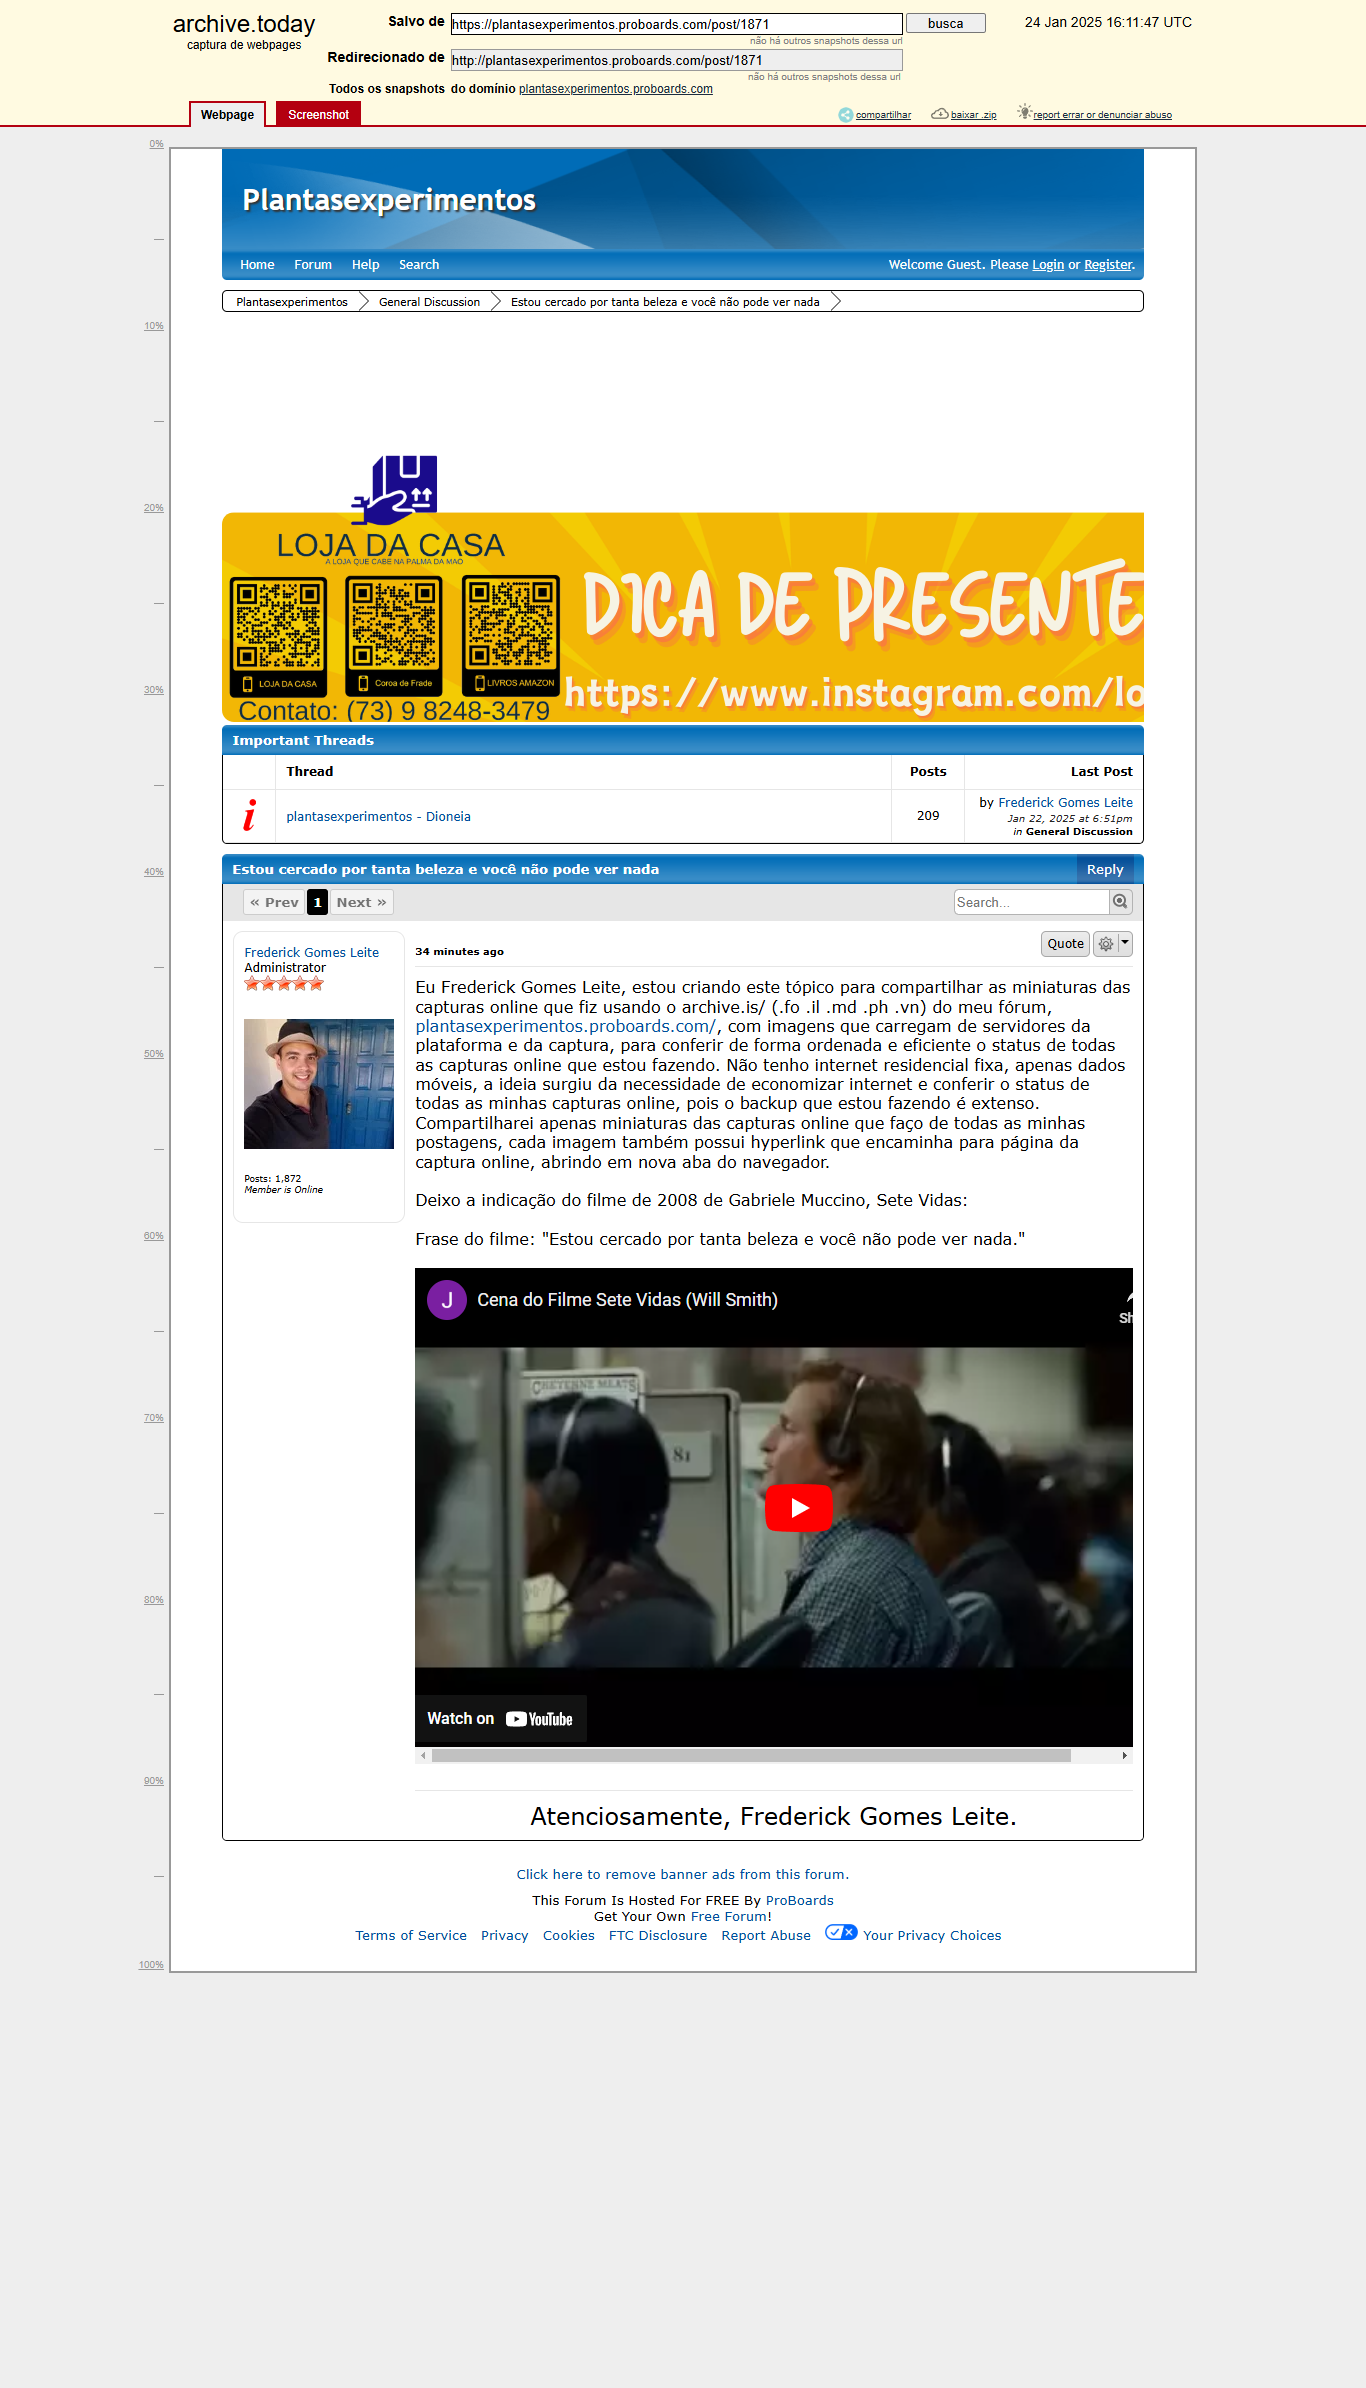The image size is (1366, 2388).
Task: Click the busca button
Action: 945,23
